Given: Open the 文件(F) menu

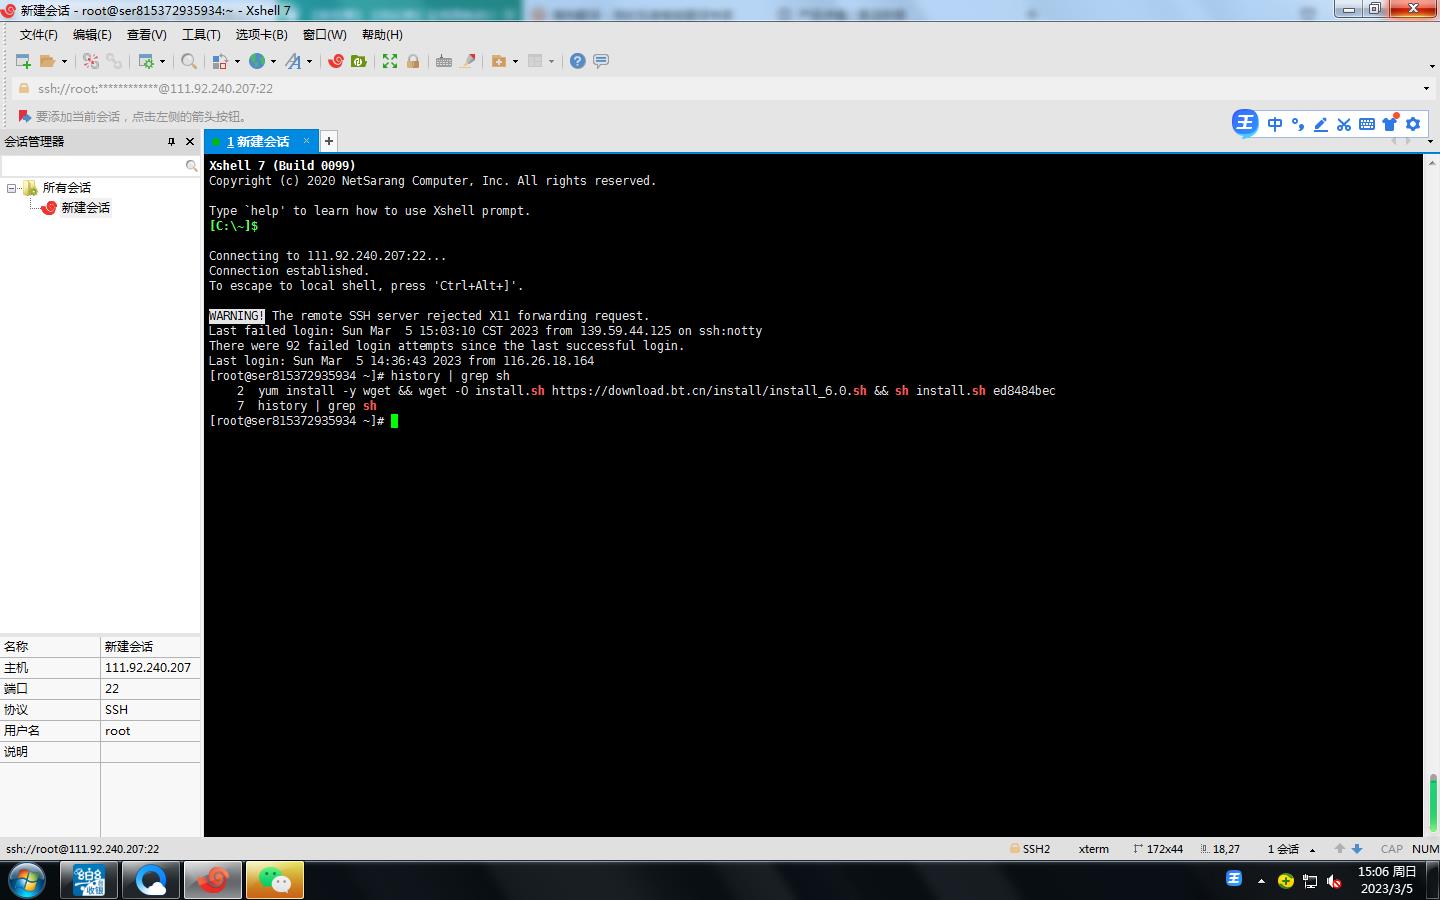Looking at the screenshot, I should tap(39, 34).
